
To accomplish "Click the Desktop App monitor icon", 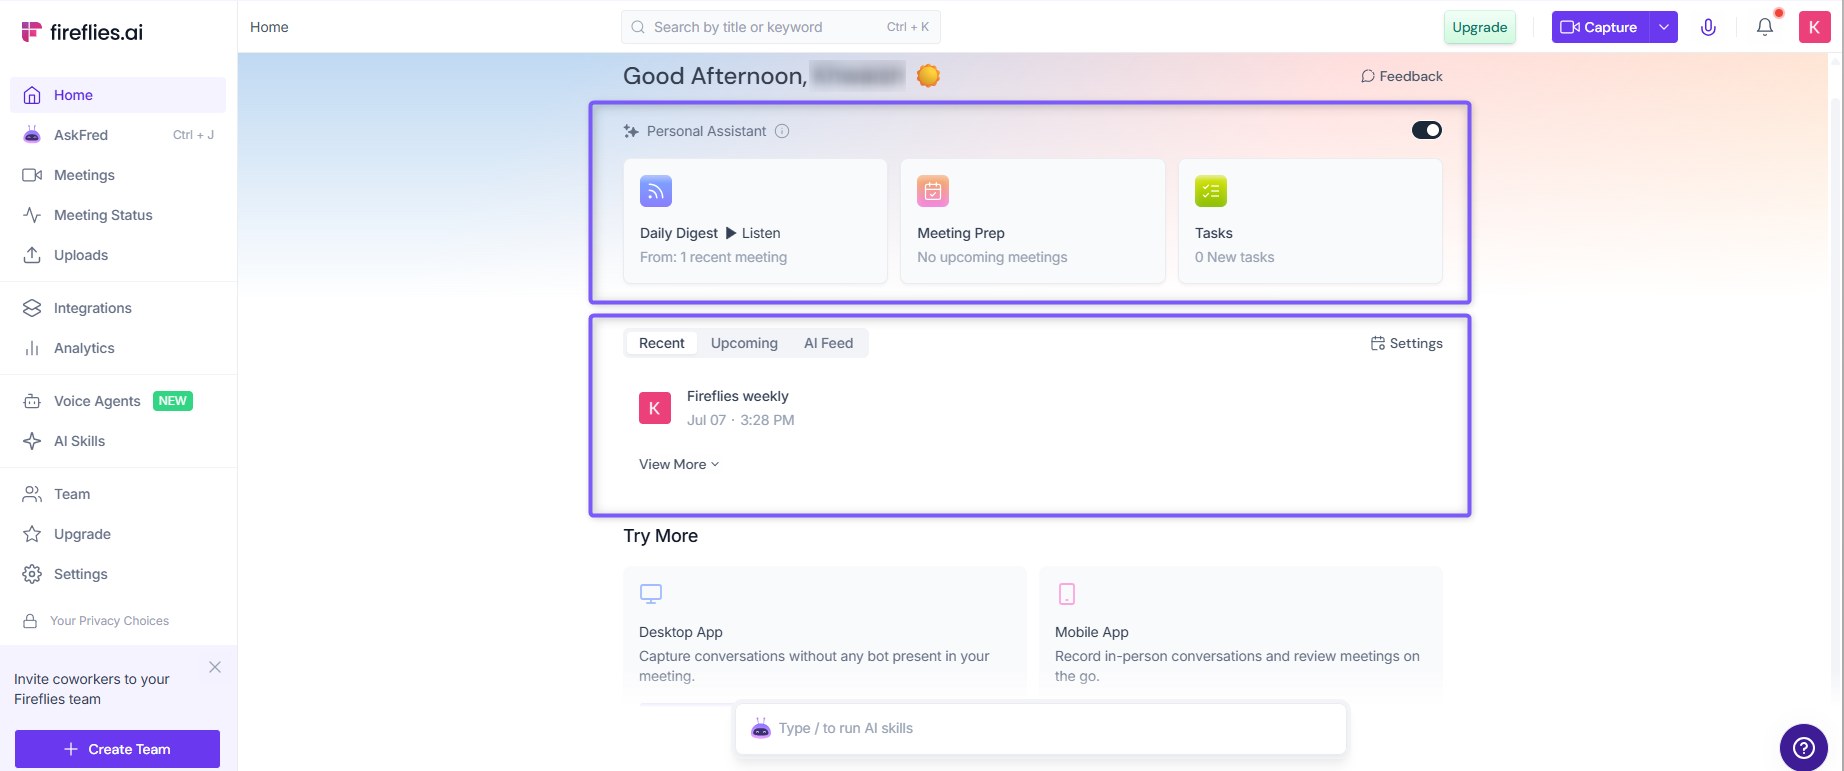I will (651, 594).
